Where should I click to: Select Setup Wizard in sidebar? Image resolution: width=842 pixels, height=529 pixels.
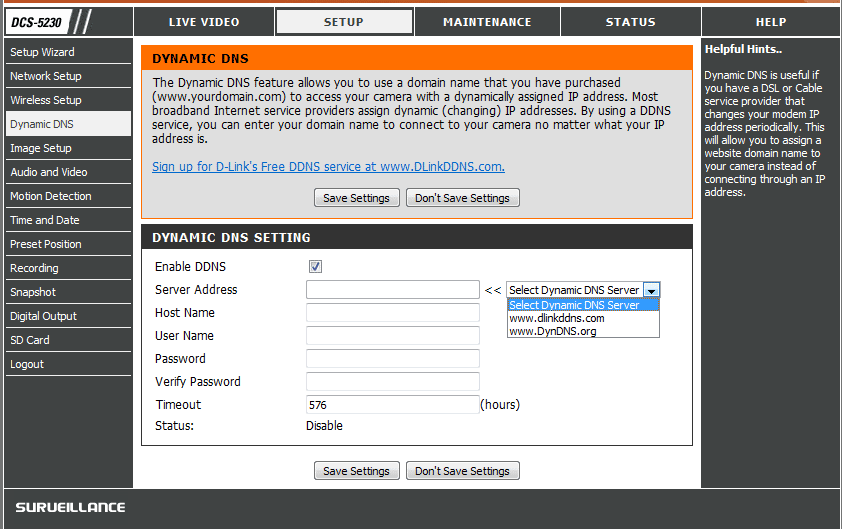pos(68,52)
